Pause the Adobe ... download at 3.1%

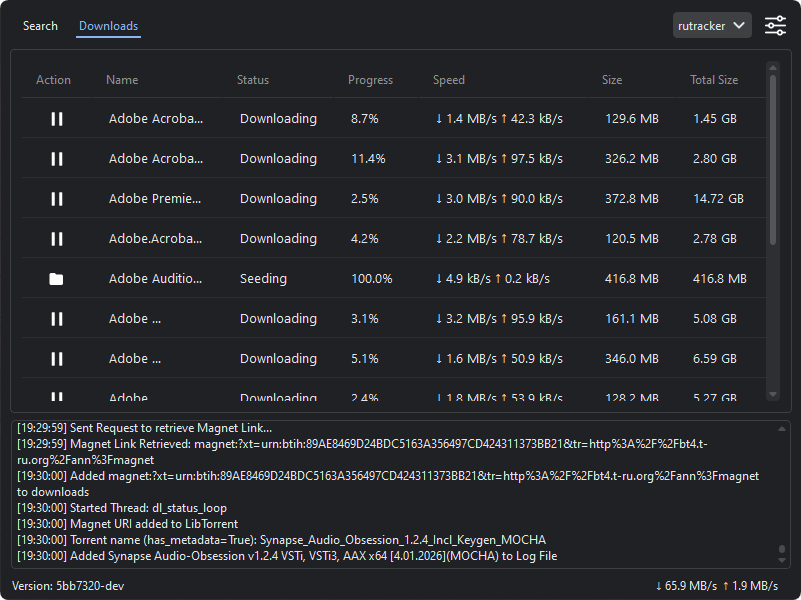(57, 319)
